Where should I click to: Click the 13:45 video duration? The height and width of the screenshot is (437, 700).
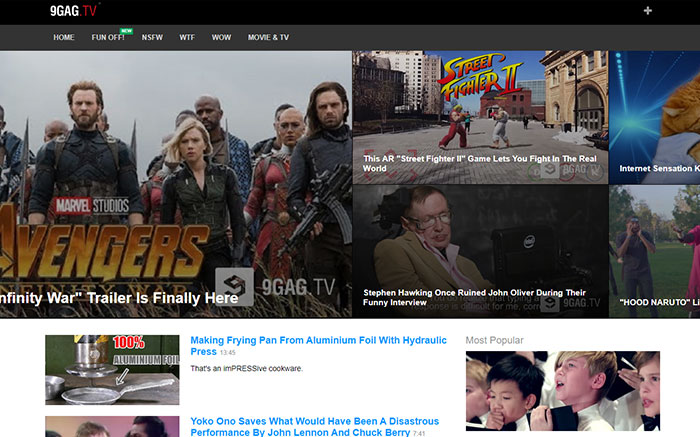click(227, 353)
